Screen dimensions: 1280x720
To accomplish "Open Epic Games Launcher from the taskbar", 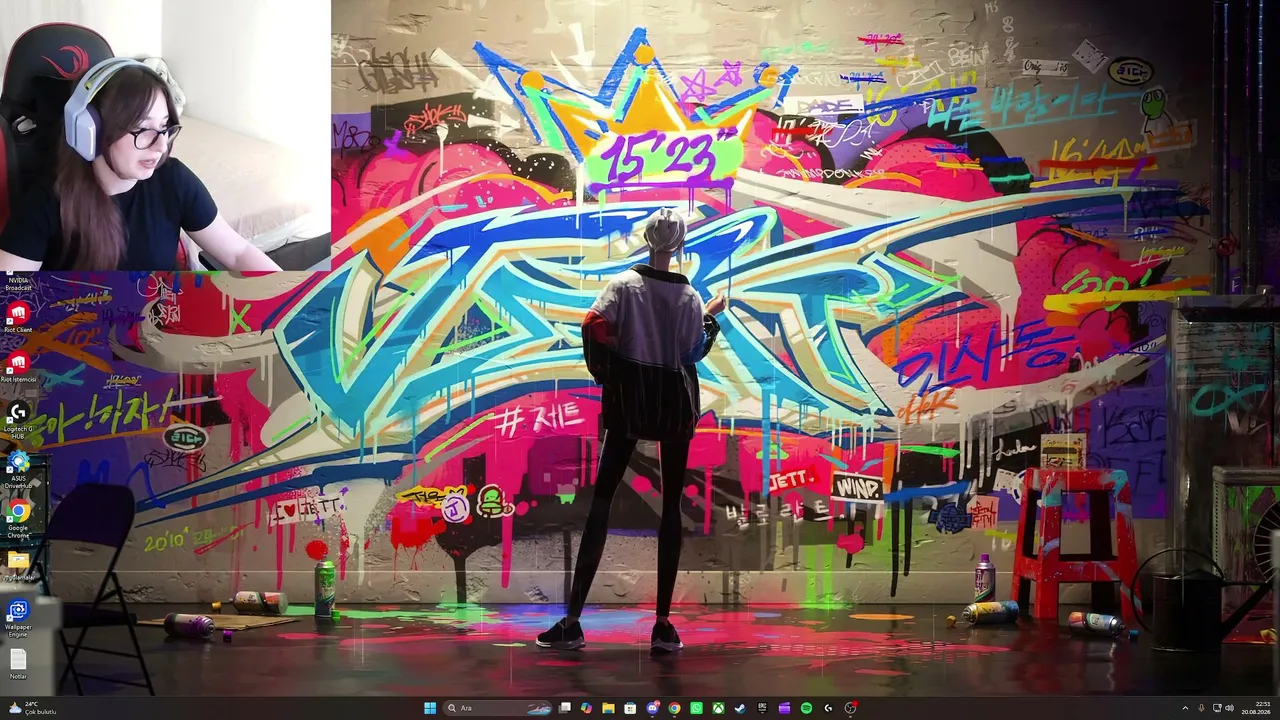I will click(762, 708).
